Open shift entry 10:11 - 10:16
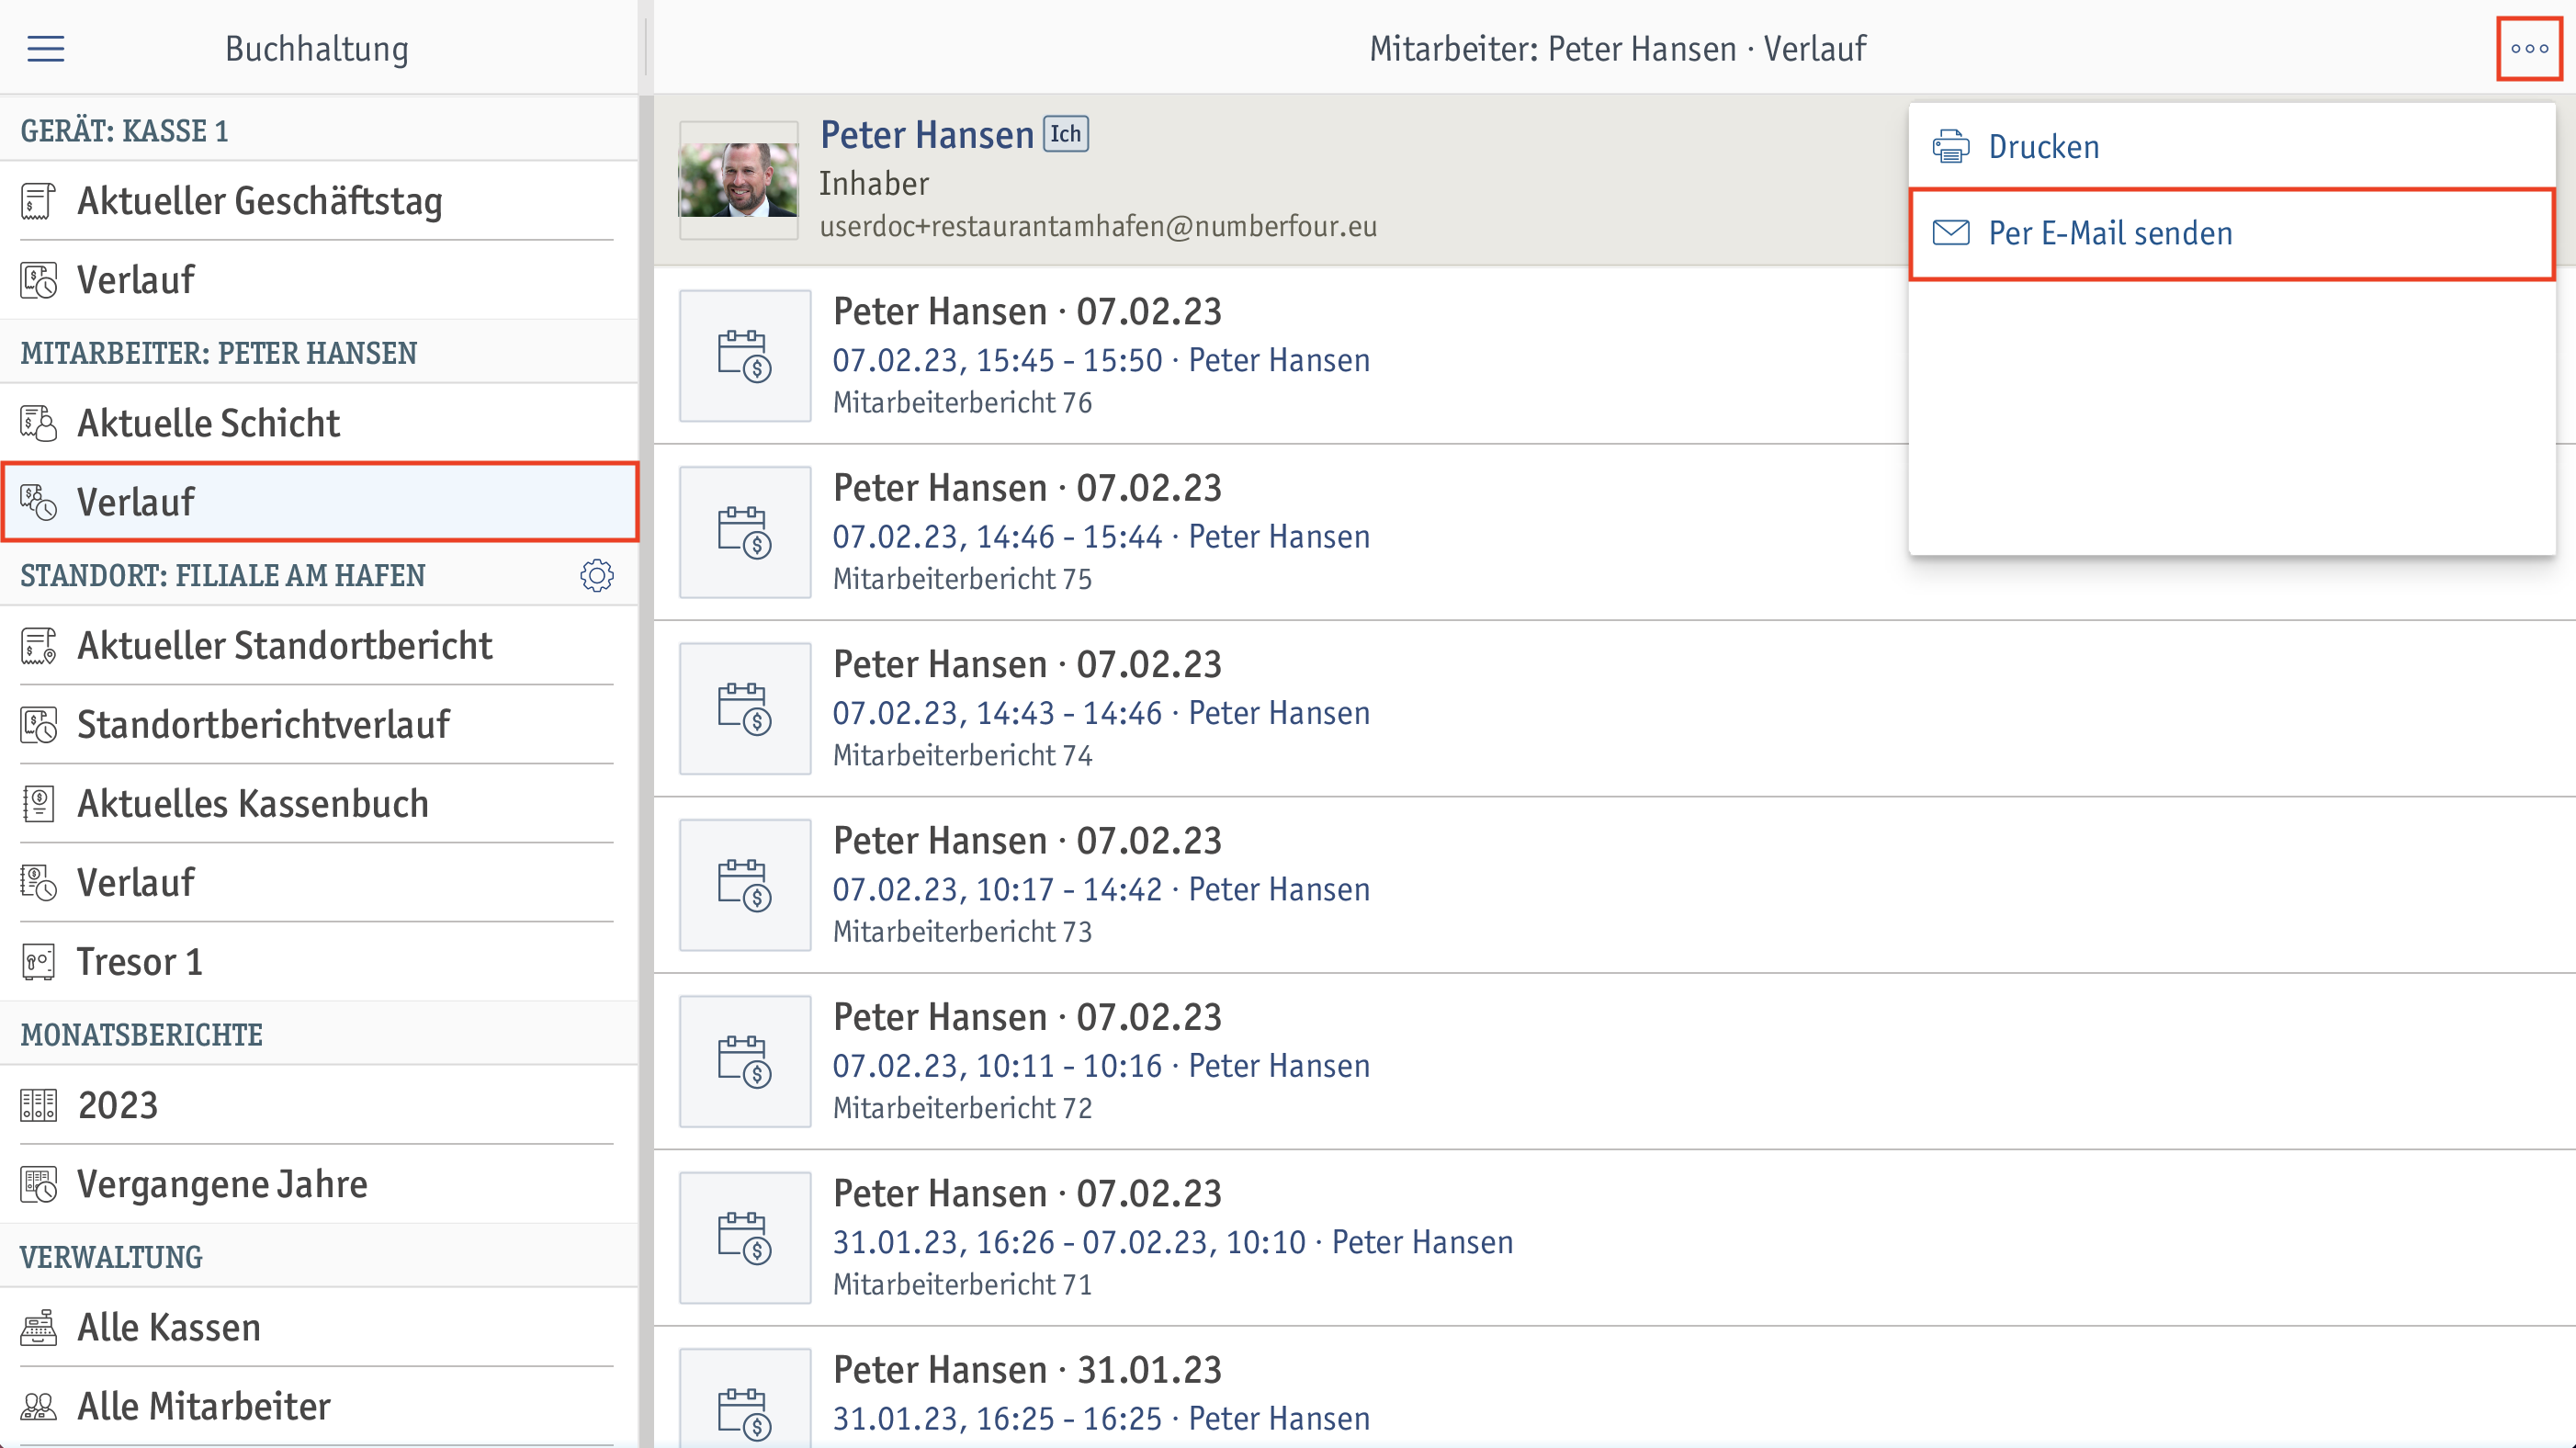The height and width of the screenshot is (1448, 2576). point(1614,1062)
